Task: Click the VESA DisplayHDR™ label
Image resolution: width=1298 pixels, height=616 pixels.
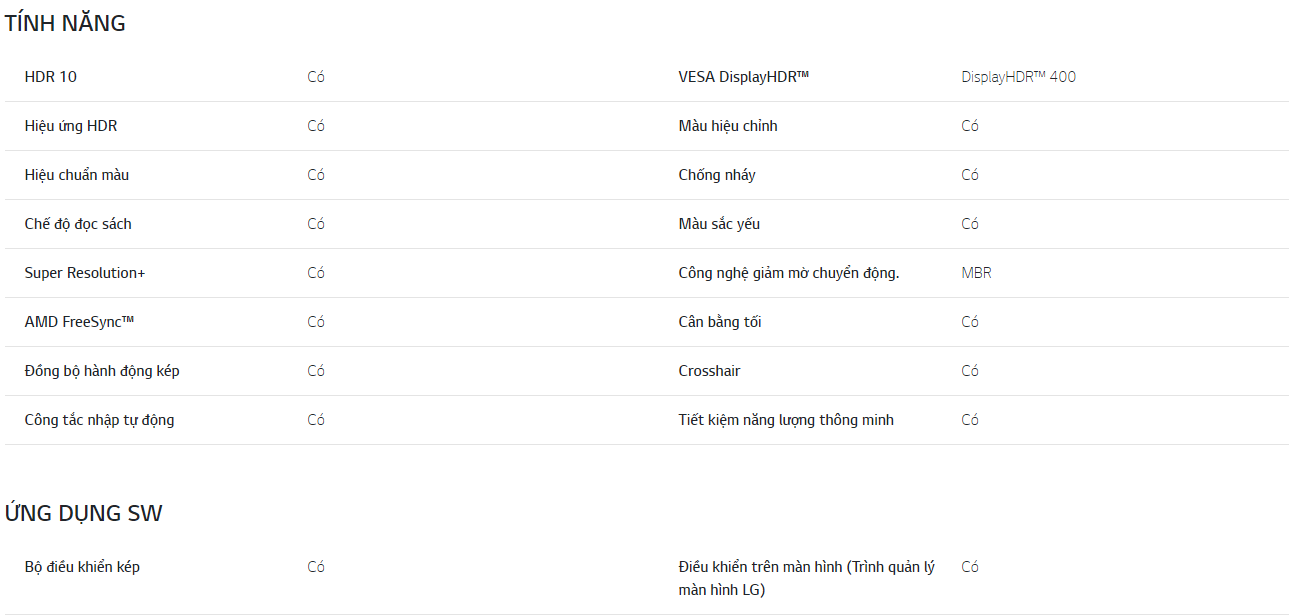Action: [x=743, y=77]
